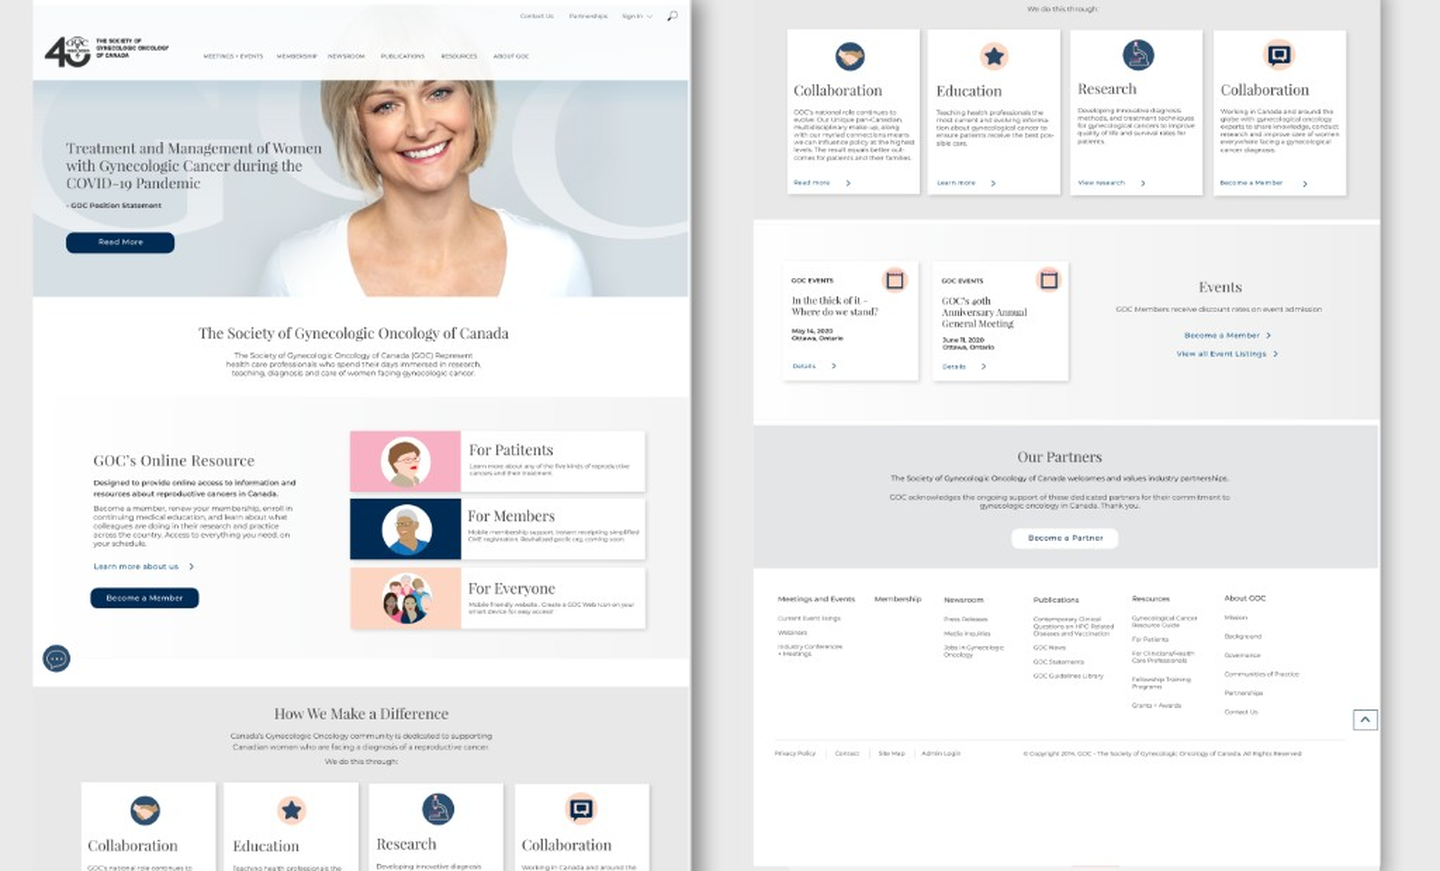
Task: Open GOC Guidelines Library footer link
Action: pyautogui.click(x=1068, y=675)
